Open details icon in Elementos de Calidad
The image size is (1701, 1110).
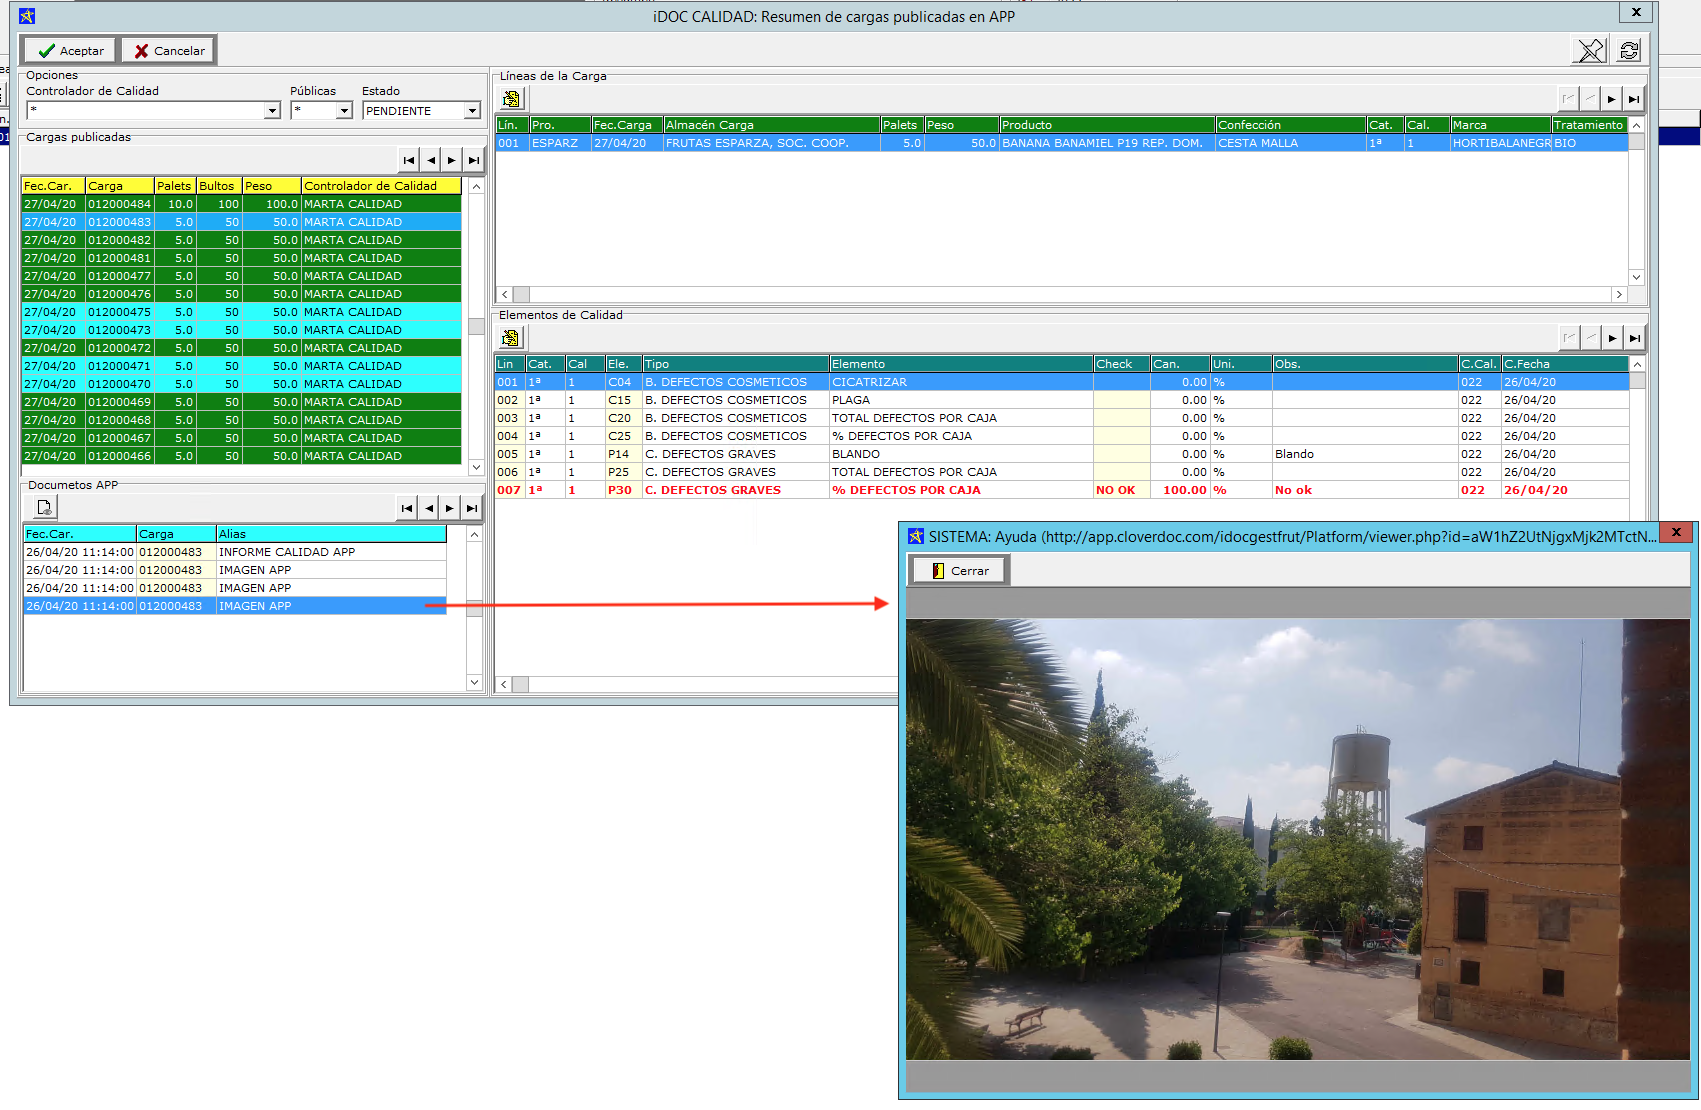click(x=512, y=338)
